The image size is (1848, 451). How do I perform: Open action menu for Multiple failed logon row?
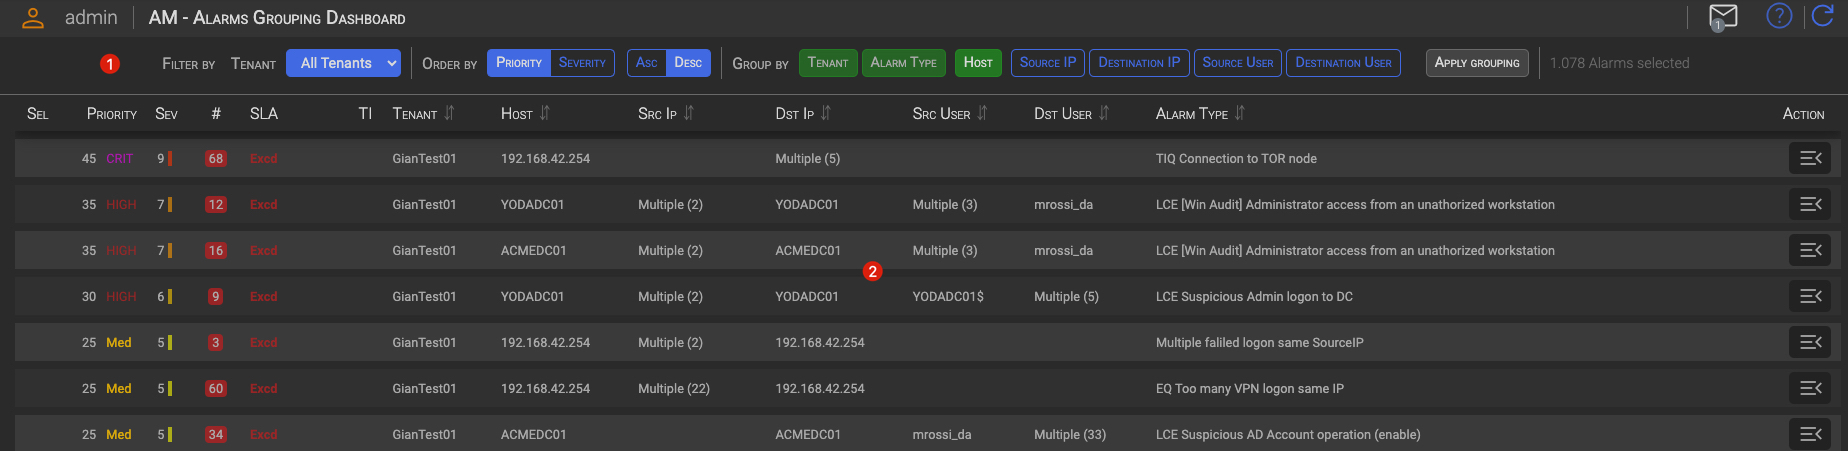pyautogui.click(x=1809, y=342)
